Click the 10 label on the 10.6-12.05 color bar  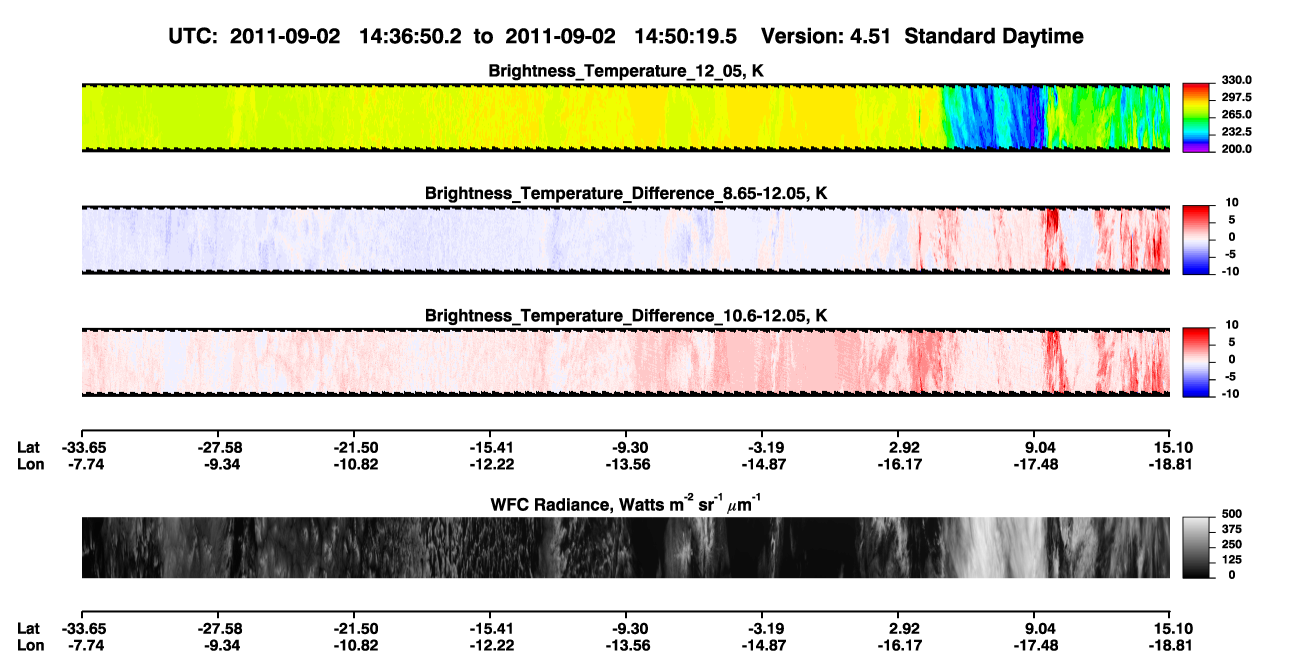click(1233, 326)
